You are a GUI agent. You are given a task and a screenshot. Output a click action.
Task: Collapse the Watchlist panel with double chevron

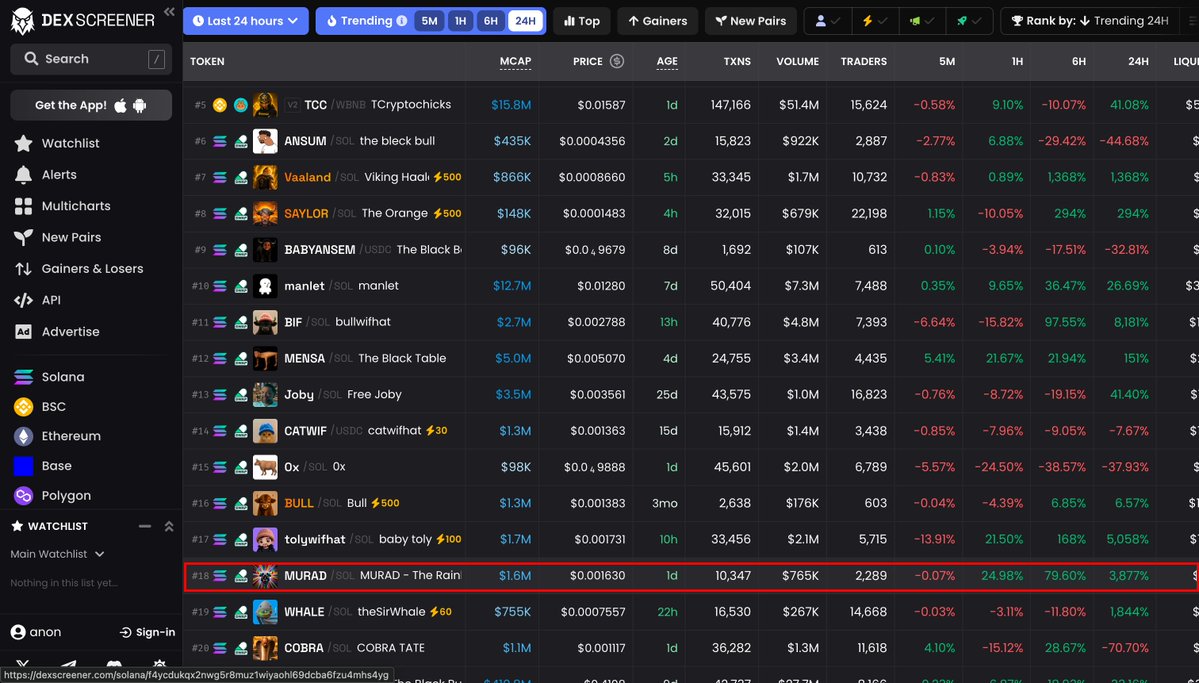169,526
